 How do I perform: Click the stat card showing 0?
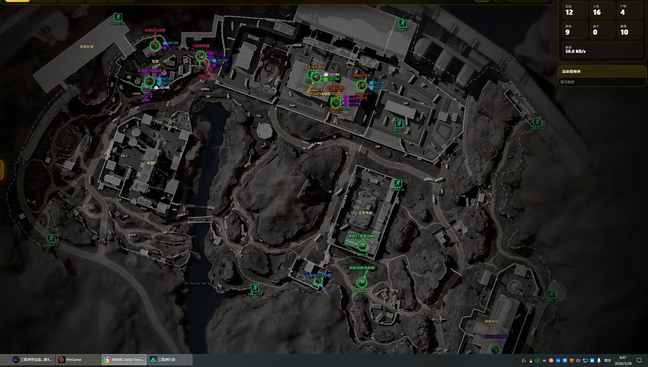pos(602,30)
